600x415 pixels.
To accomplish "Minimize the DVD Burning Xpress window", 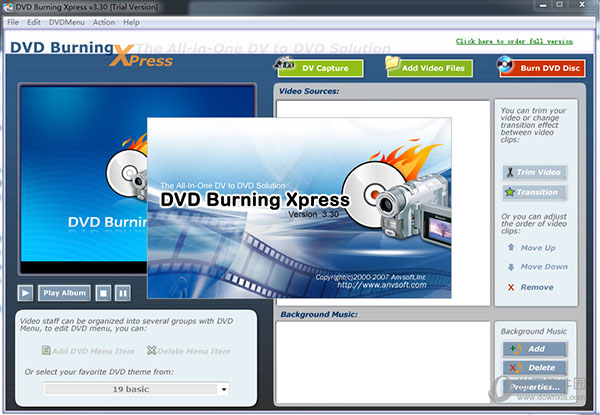I will pos(543,5).
